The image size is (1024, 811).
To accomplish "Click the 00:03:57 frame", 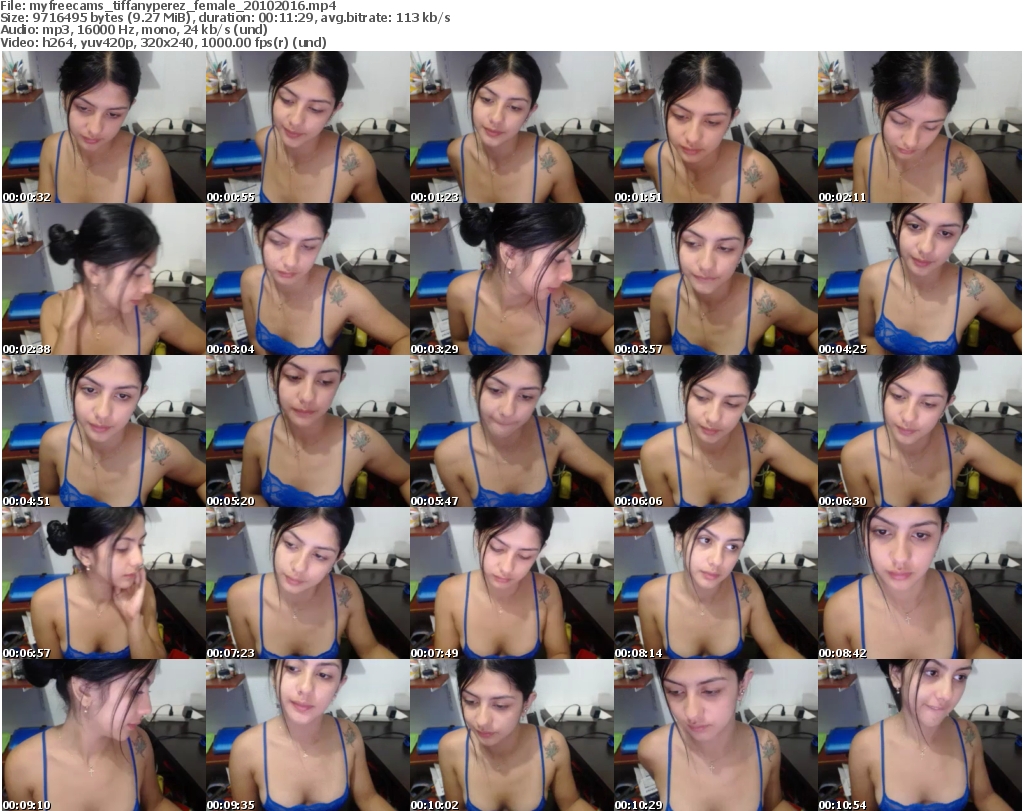I will pos(716,279).
